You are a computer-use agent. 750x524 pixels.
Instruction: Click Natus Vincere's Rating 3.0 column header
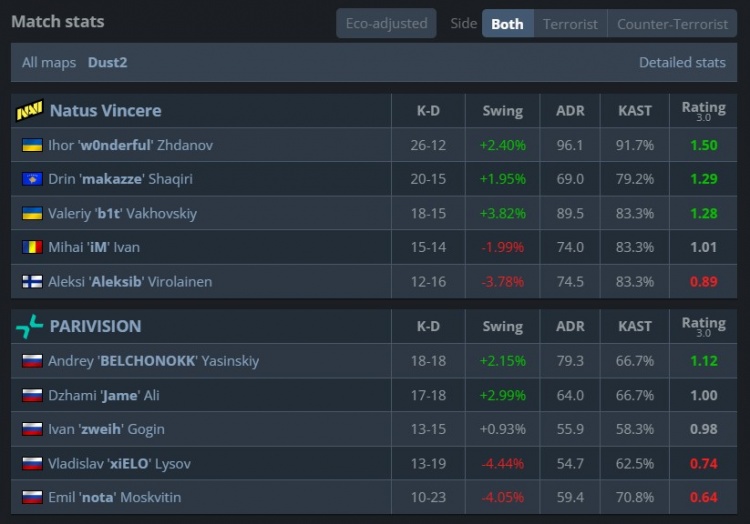pyautogui.click(x=703, y=110)
